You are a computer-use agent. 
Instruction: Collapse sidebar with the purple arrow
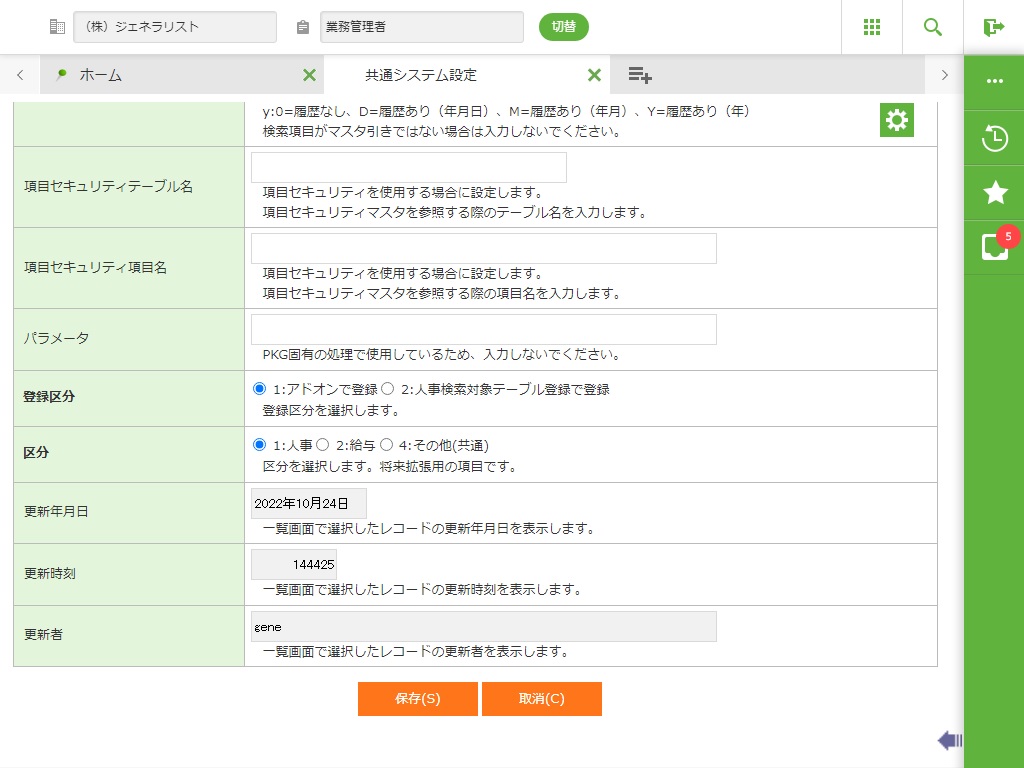(x=949, y=740)
